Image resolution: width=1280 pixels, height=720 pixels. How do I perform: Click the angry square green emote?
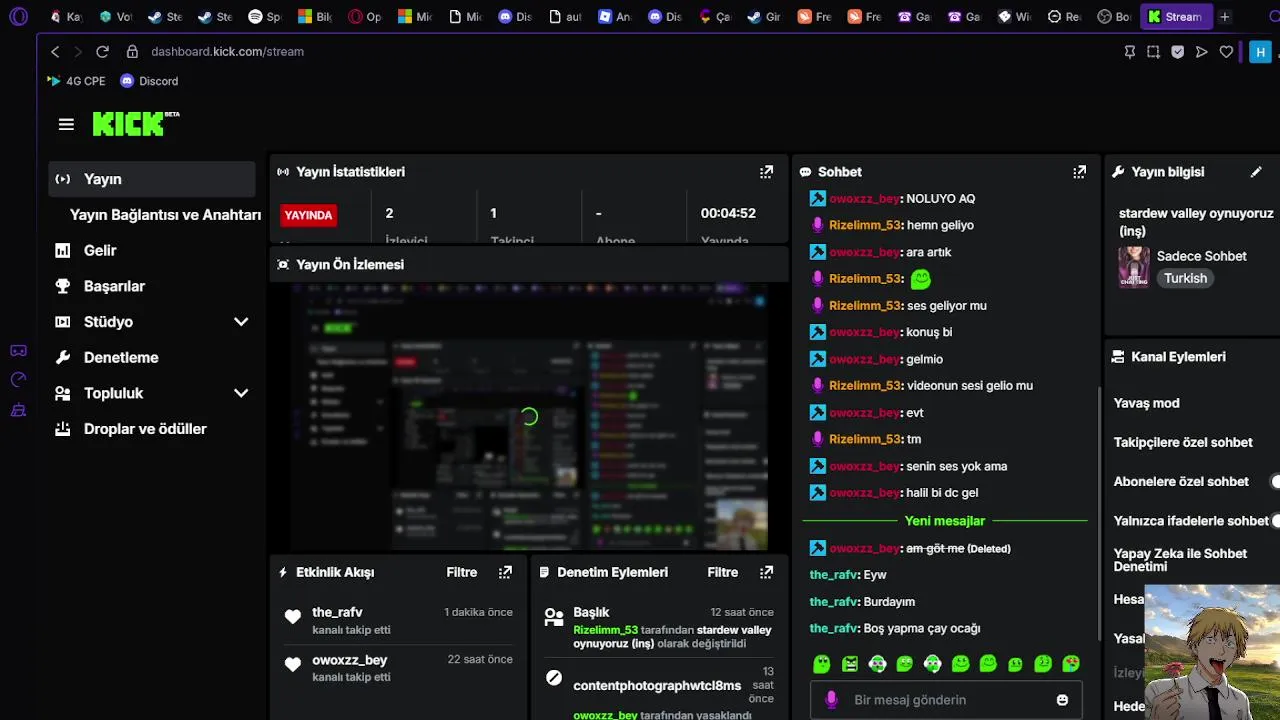[850, 664]
